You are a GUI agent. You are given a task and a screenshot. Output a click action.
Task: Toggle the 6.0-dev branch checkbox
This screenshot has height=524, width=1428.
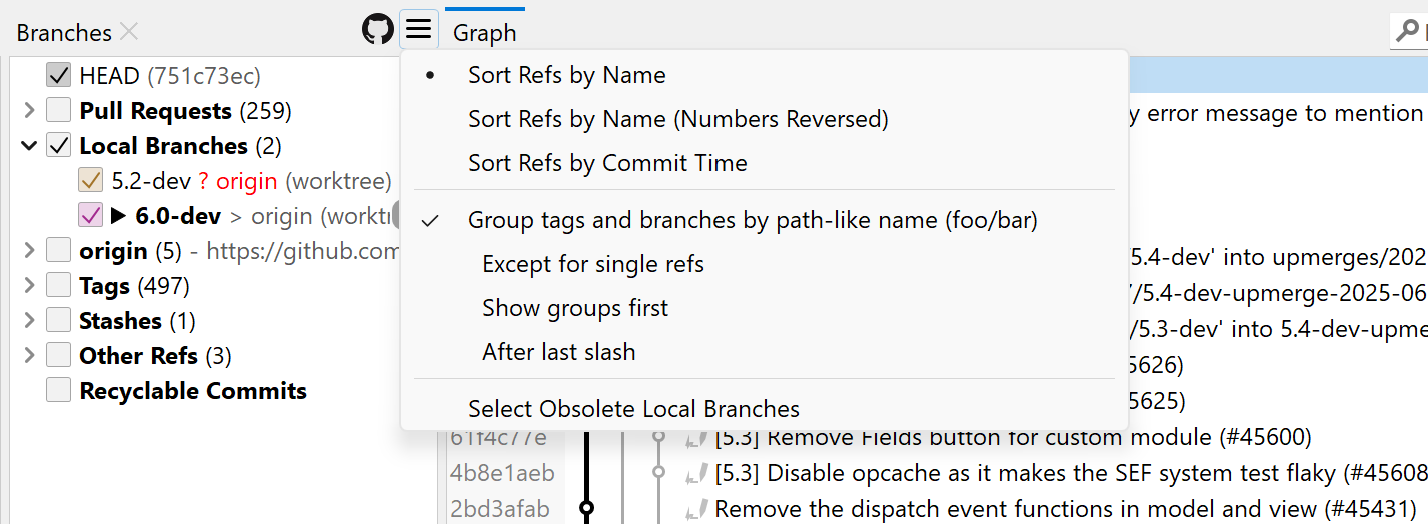tap(90, 215)
